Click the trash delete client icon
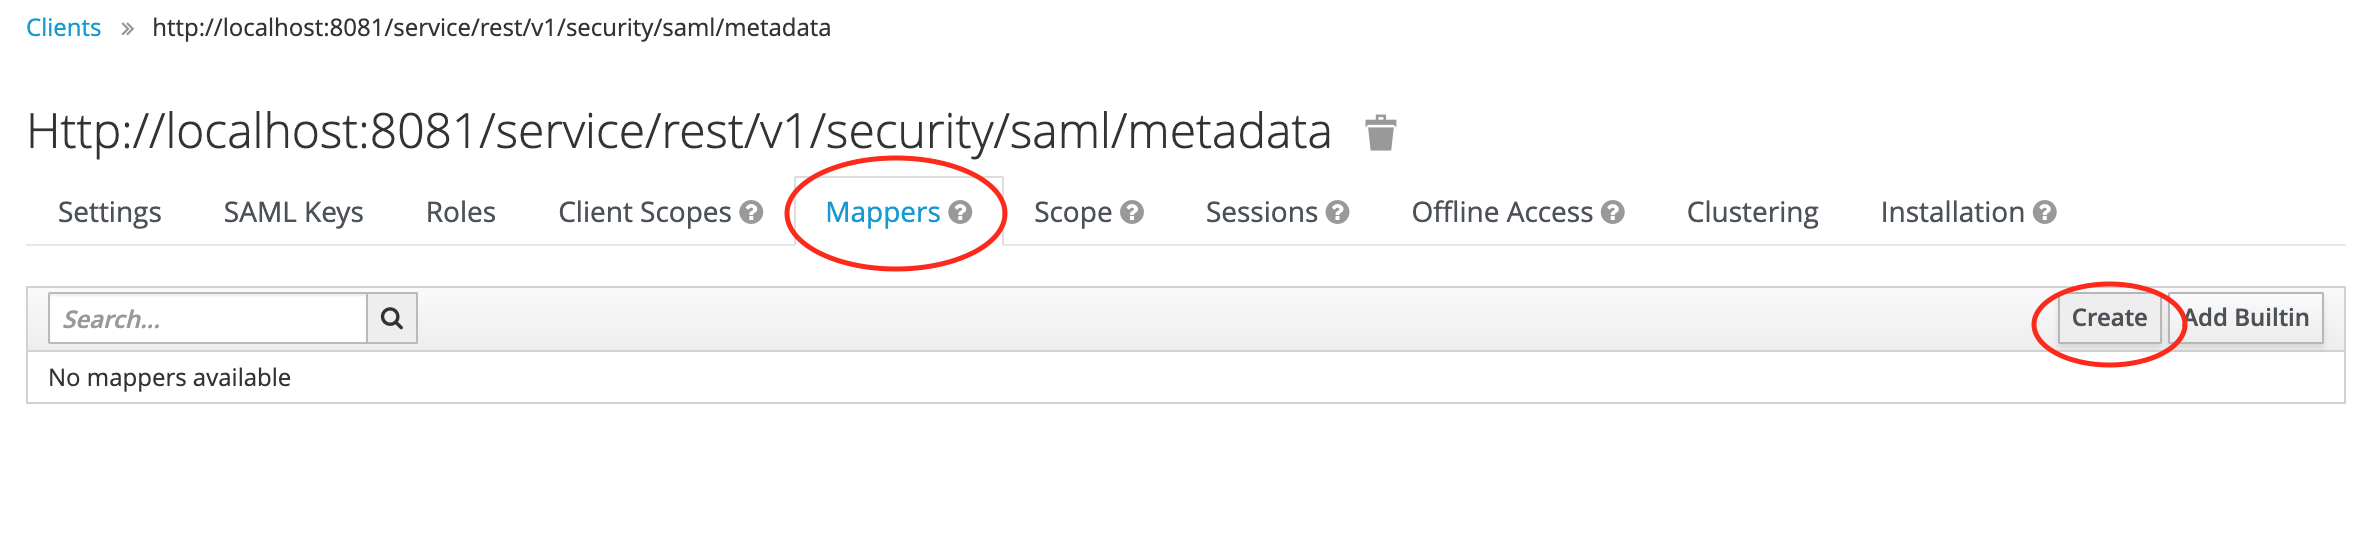Screen dimensions: 2366x554 (x=1380, y=132)
